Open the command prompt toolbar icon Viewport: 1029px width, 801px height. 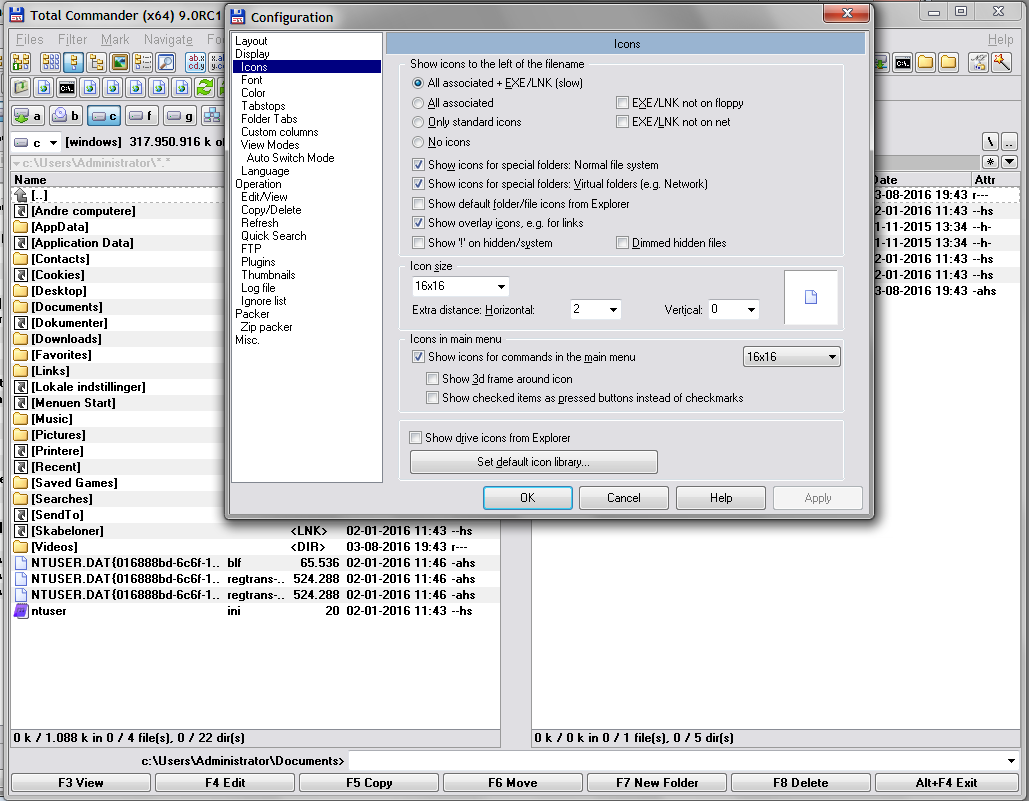pos(66,87)
